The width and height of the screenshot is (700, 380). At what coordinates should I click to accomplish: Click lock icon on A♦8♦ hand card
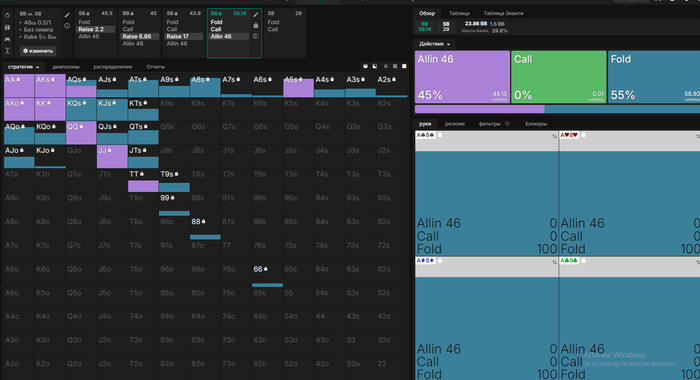440,261
